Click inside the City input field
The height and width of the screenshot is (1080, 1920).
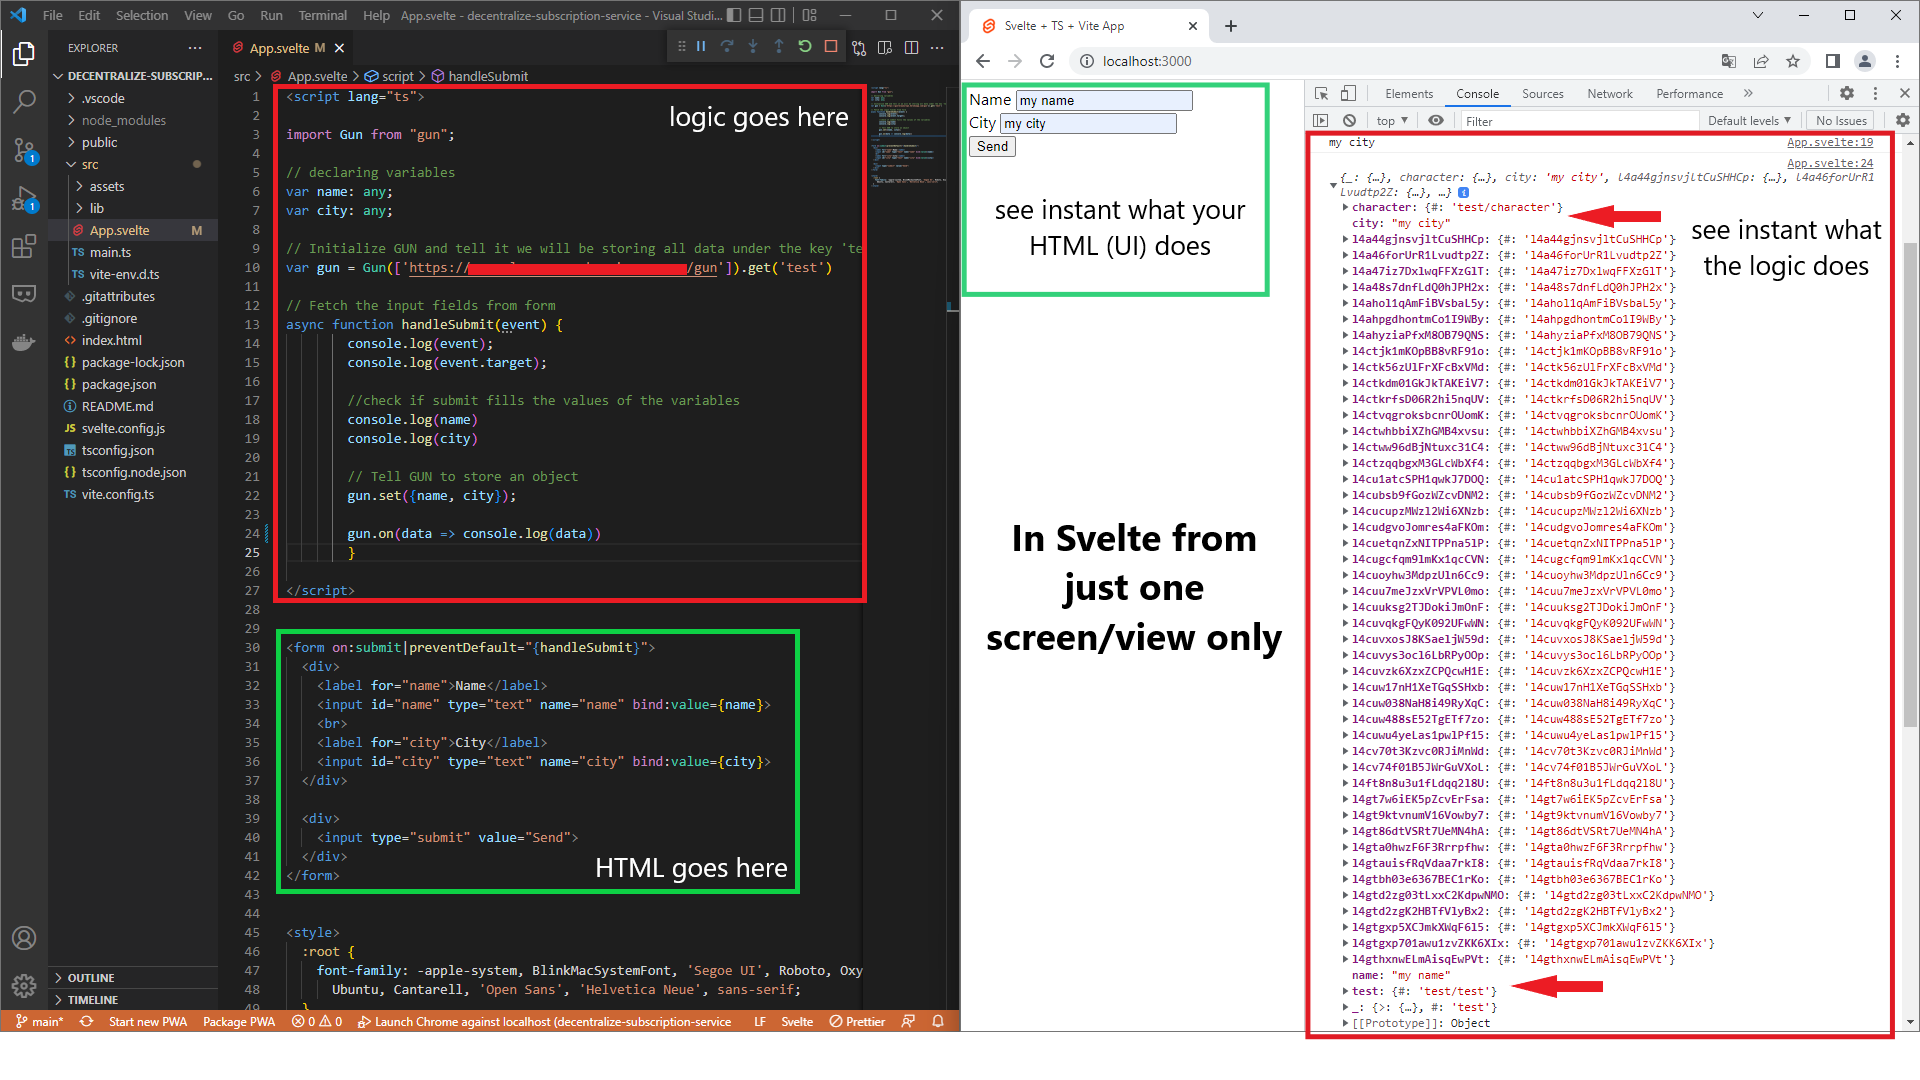1088,123
